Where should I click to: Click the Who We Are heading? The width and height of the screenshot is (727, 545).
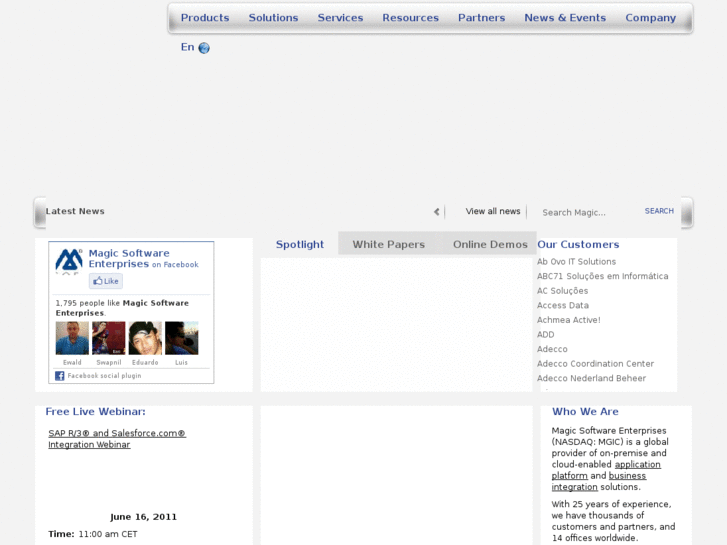tap(585, 411)
